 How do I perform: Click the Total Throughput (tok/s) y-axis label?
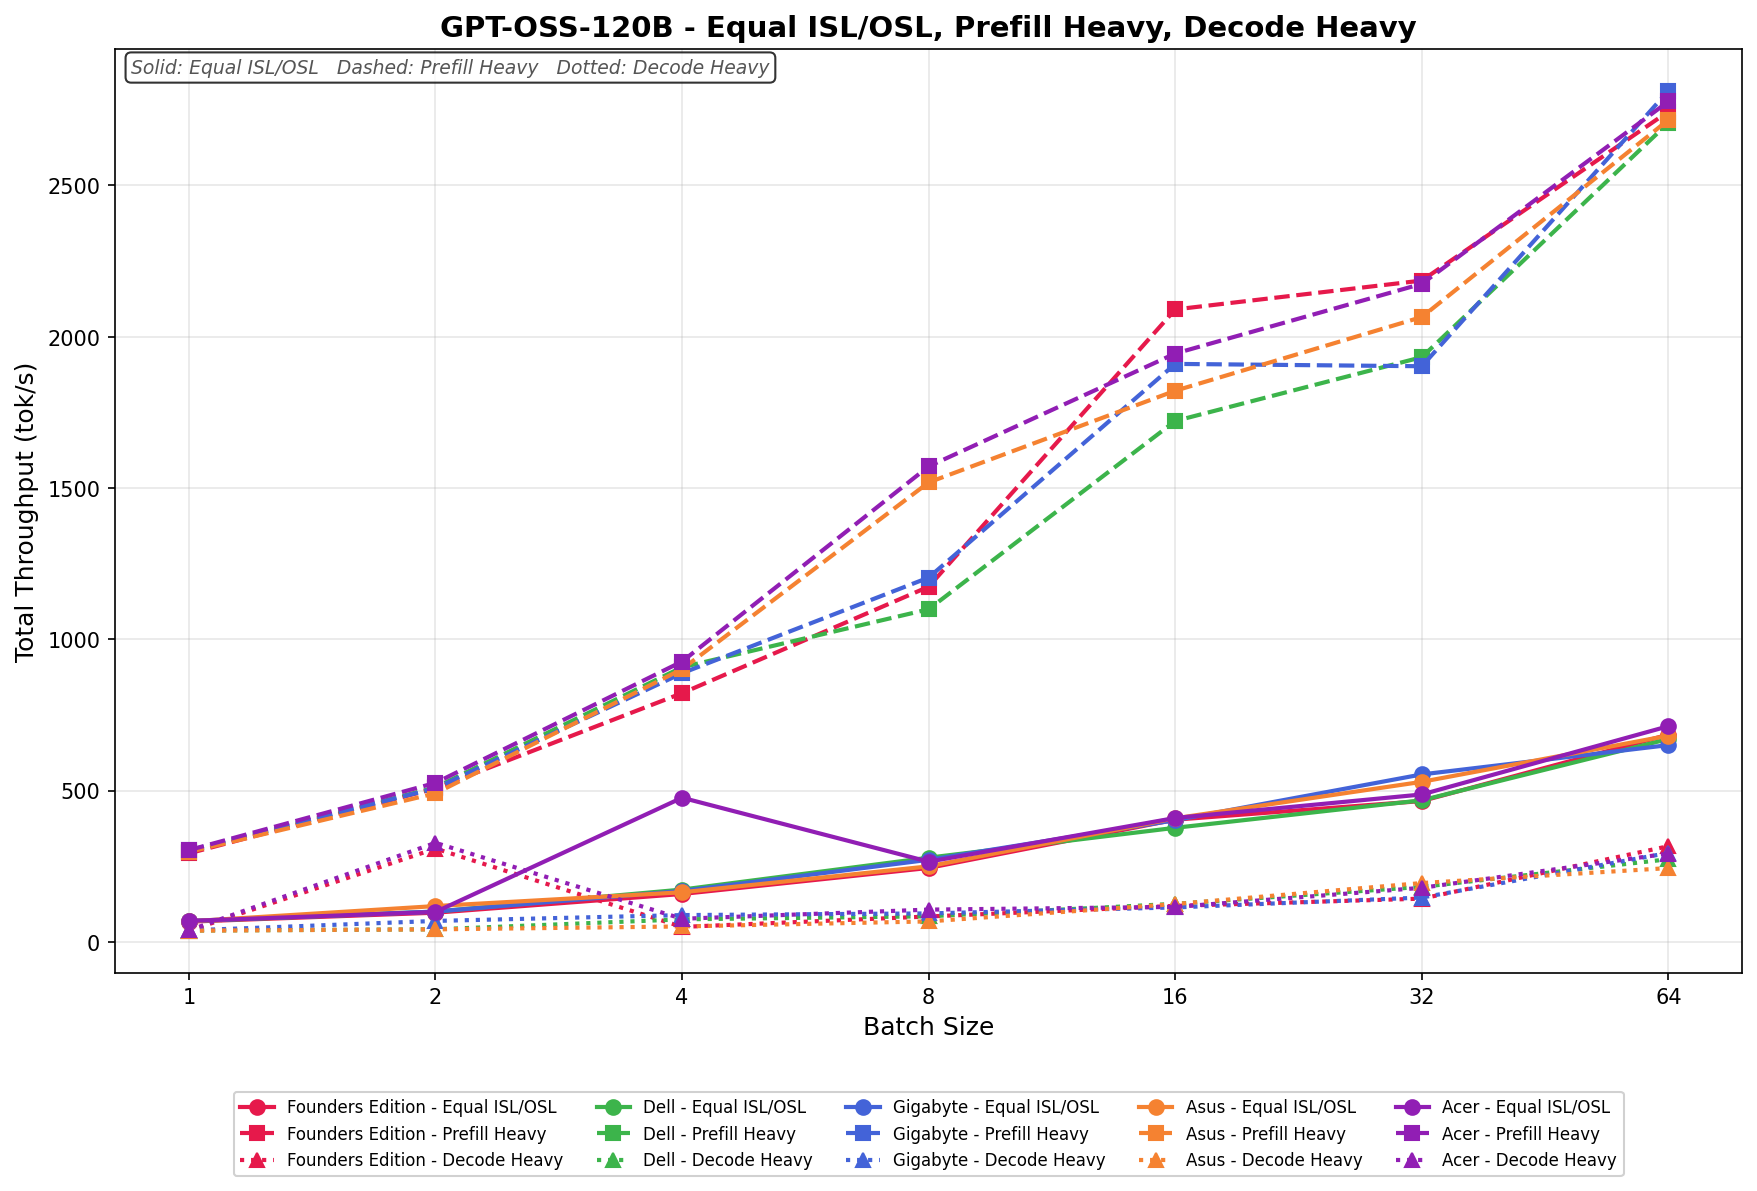(27, 512)
